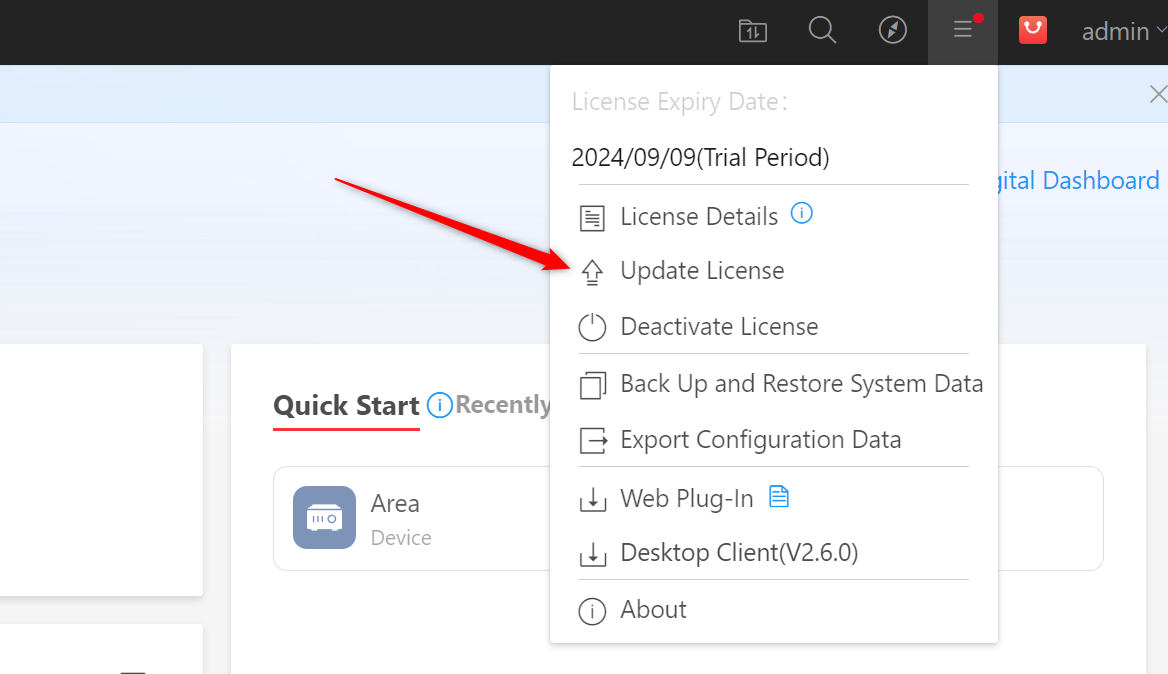Viewport: 1168px width, 674px height.
Task: Open the maintenance menu with the red notification dot
Action: (962, 30)
